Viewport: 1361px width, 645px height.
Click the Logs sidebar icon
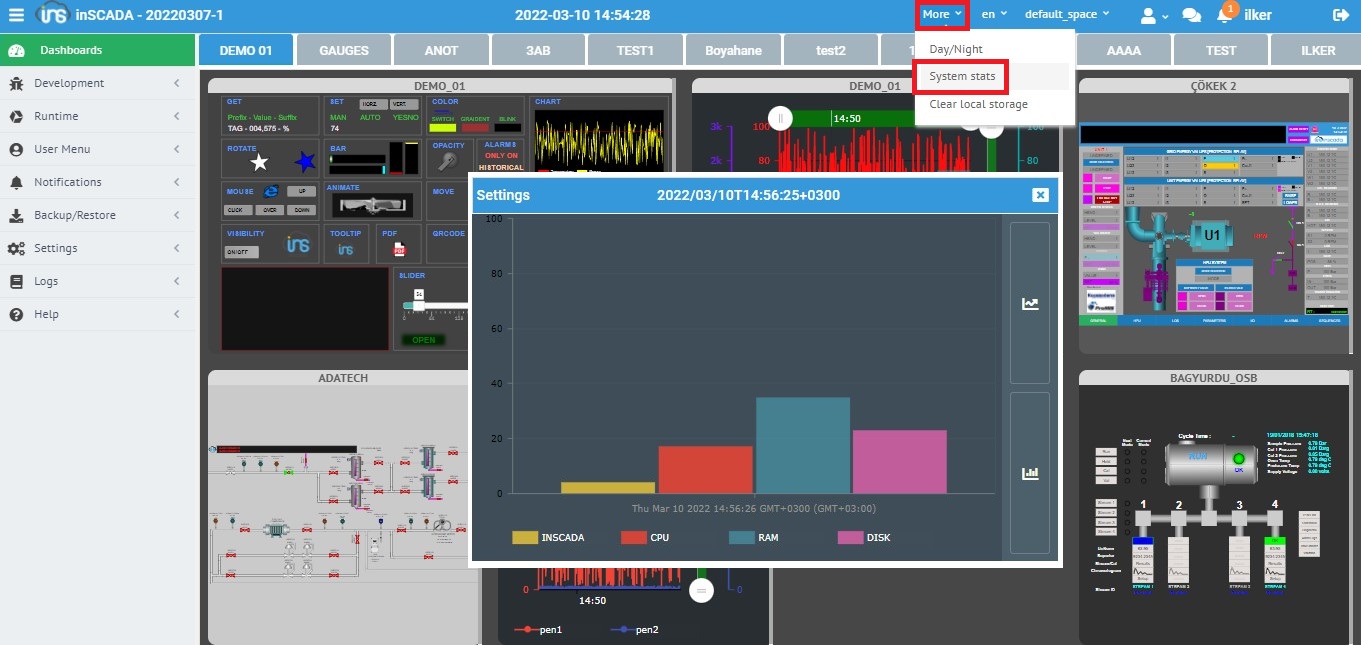(16, 281)
